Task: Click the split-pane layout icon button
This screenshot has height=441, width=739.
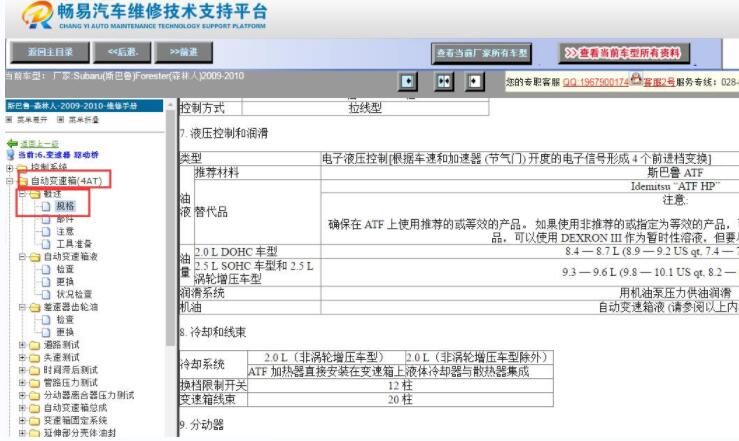Action: (x=443, y=82)
